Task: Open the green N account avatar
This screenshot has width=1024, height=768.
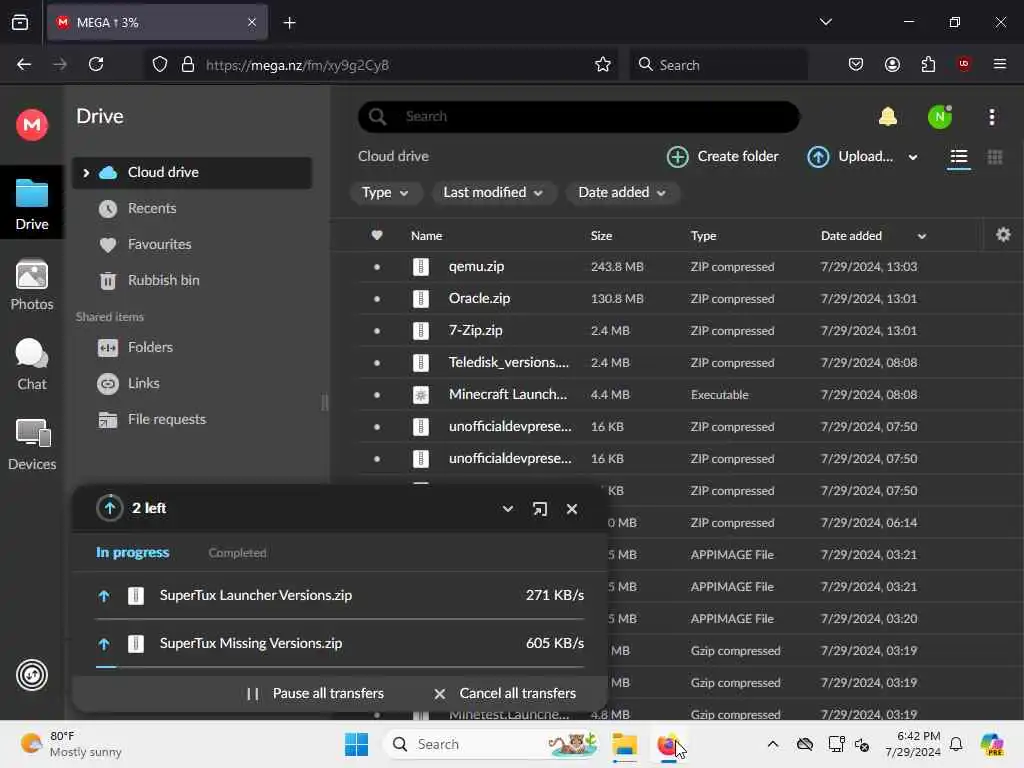Action: click(940, 117)
